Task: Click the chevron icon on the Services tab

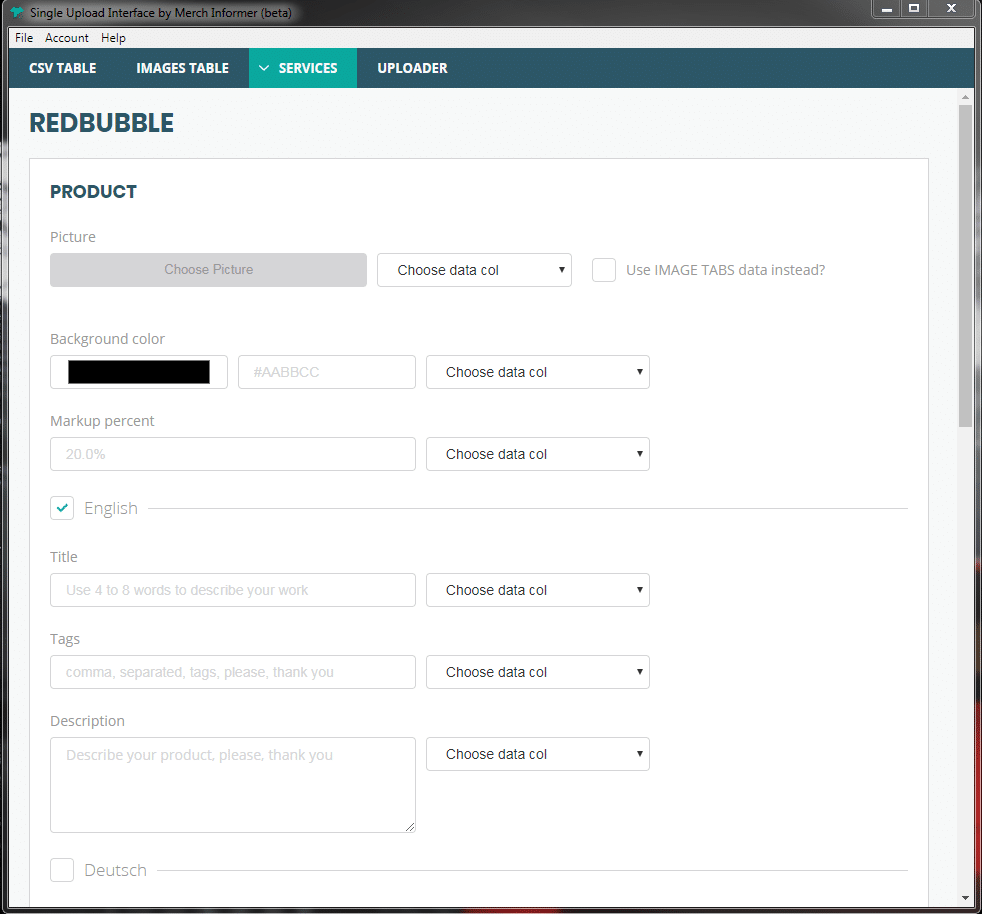Action: tap(264, 68)
